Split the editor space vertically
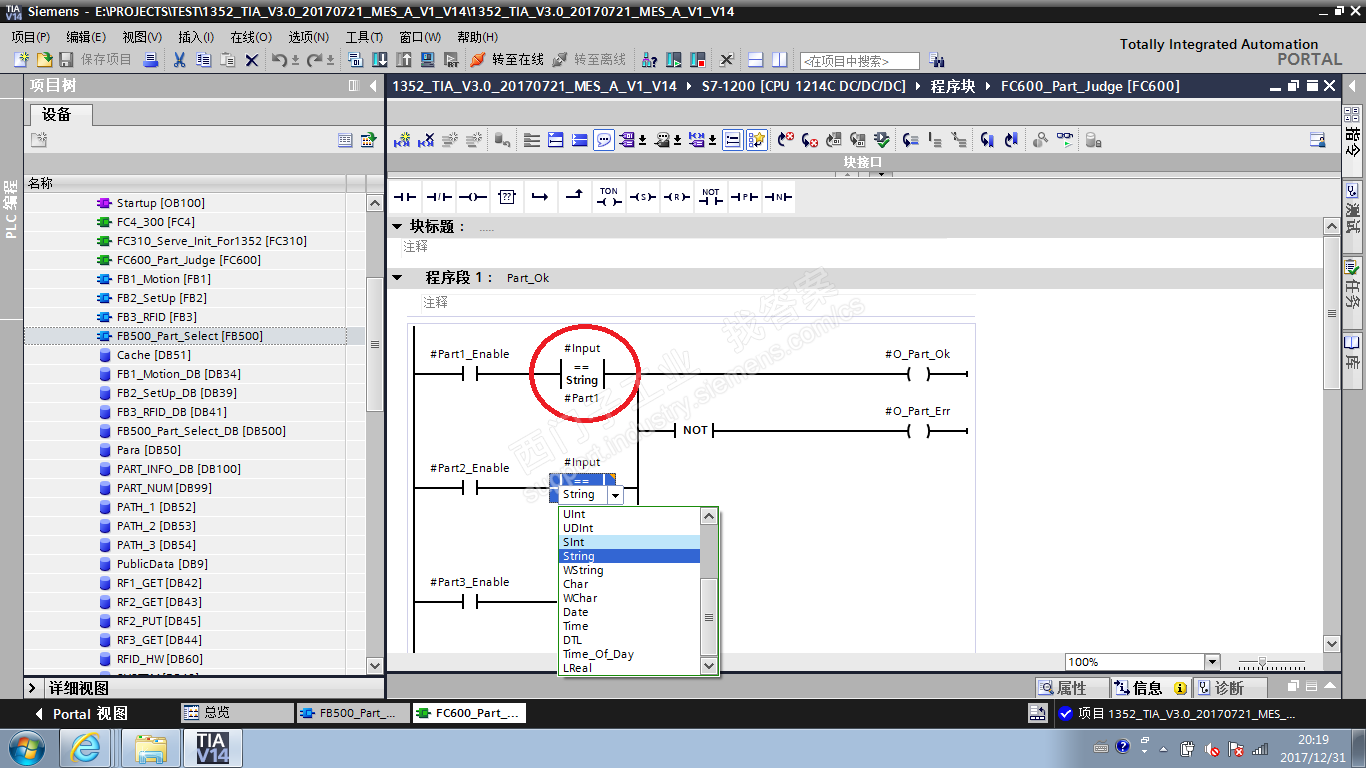 pos(780,60)
